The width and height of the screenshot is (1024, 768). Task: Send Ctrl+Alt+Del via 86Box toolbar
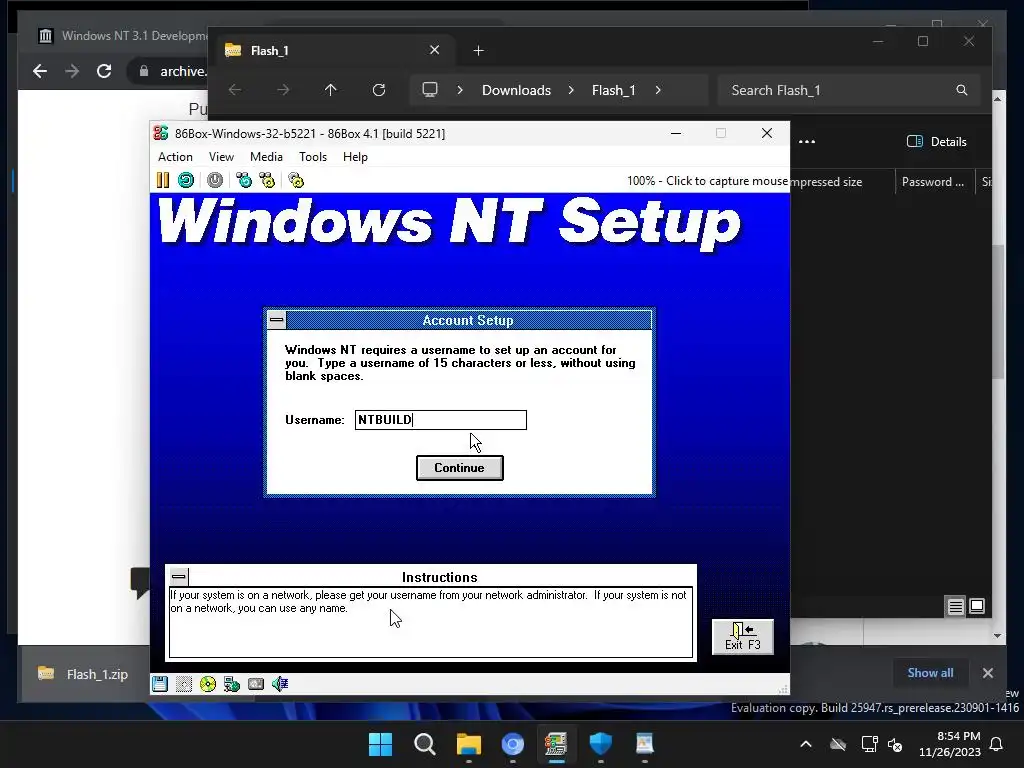tap(244, 180)
